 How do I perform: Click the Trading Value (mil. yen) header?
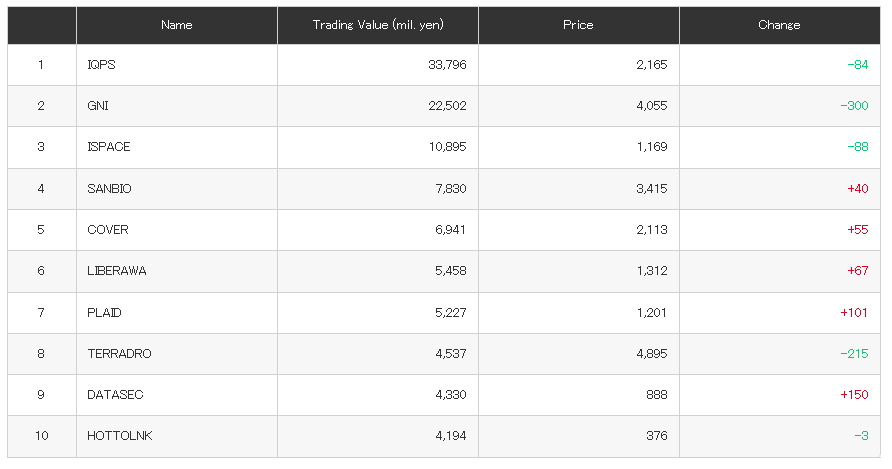click(x=378, y=25)
